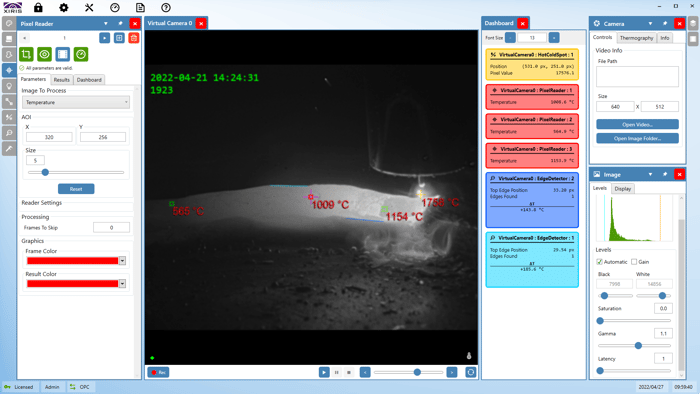Open settings gear in top toolbar
Screen dimensions: 700x394
[x=64, y=8]
